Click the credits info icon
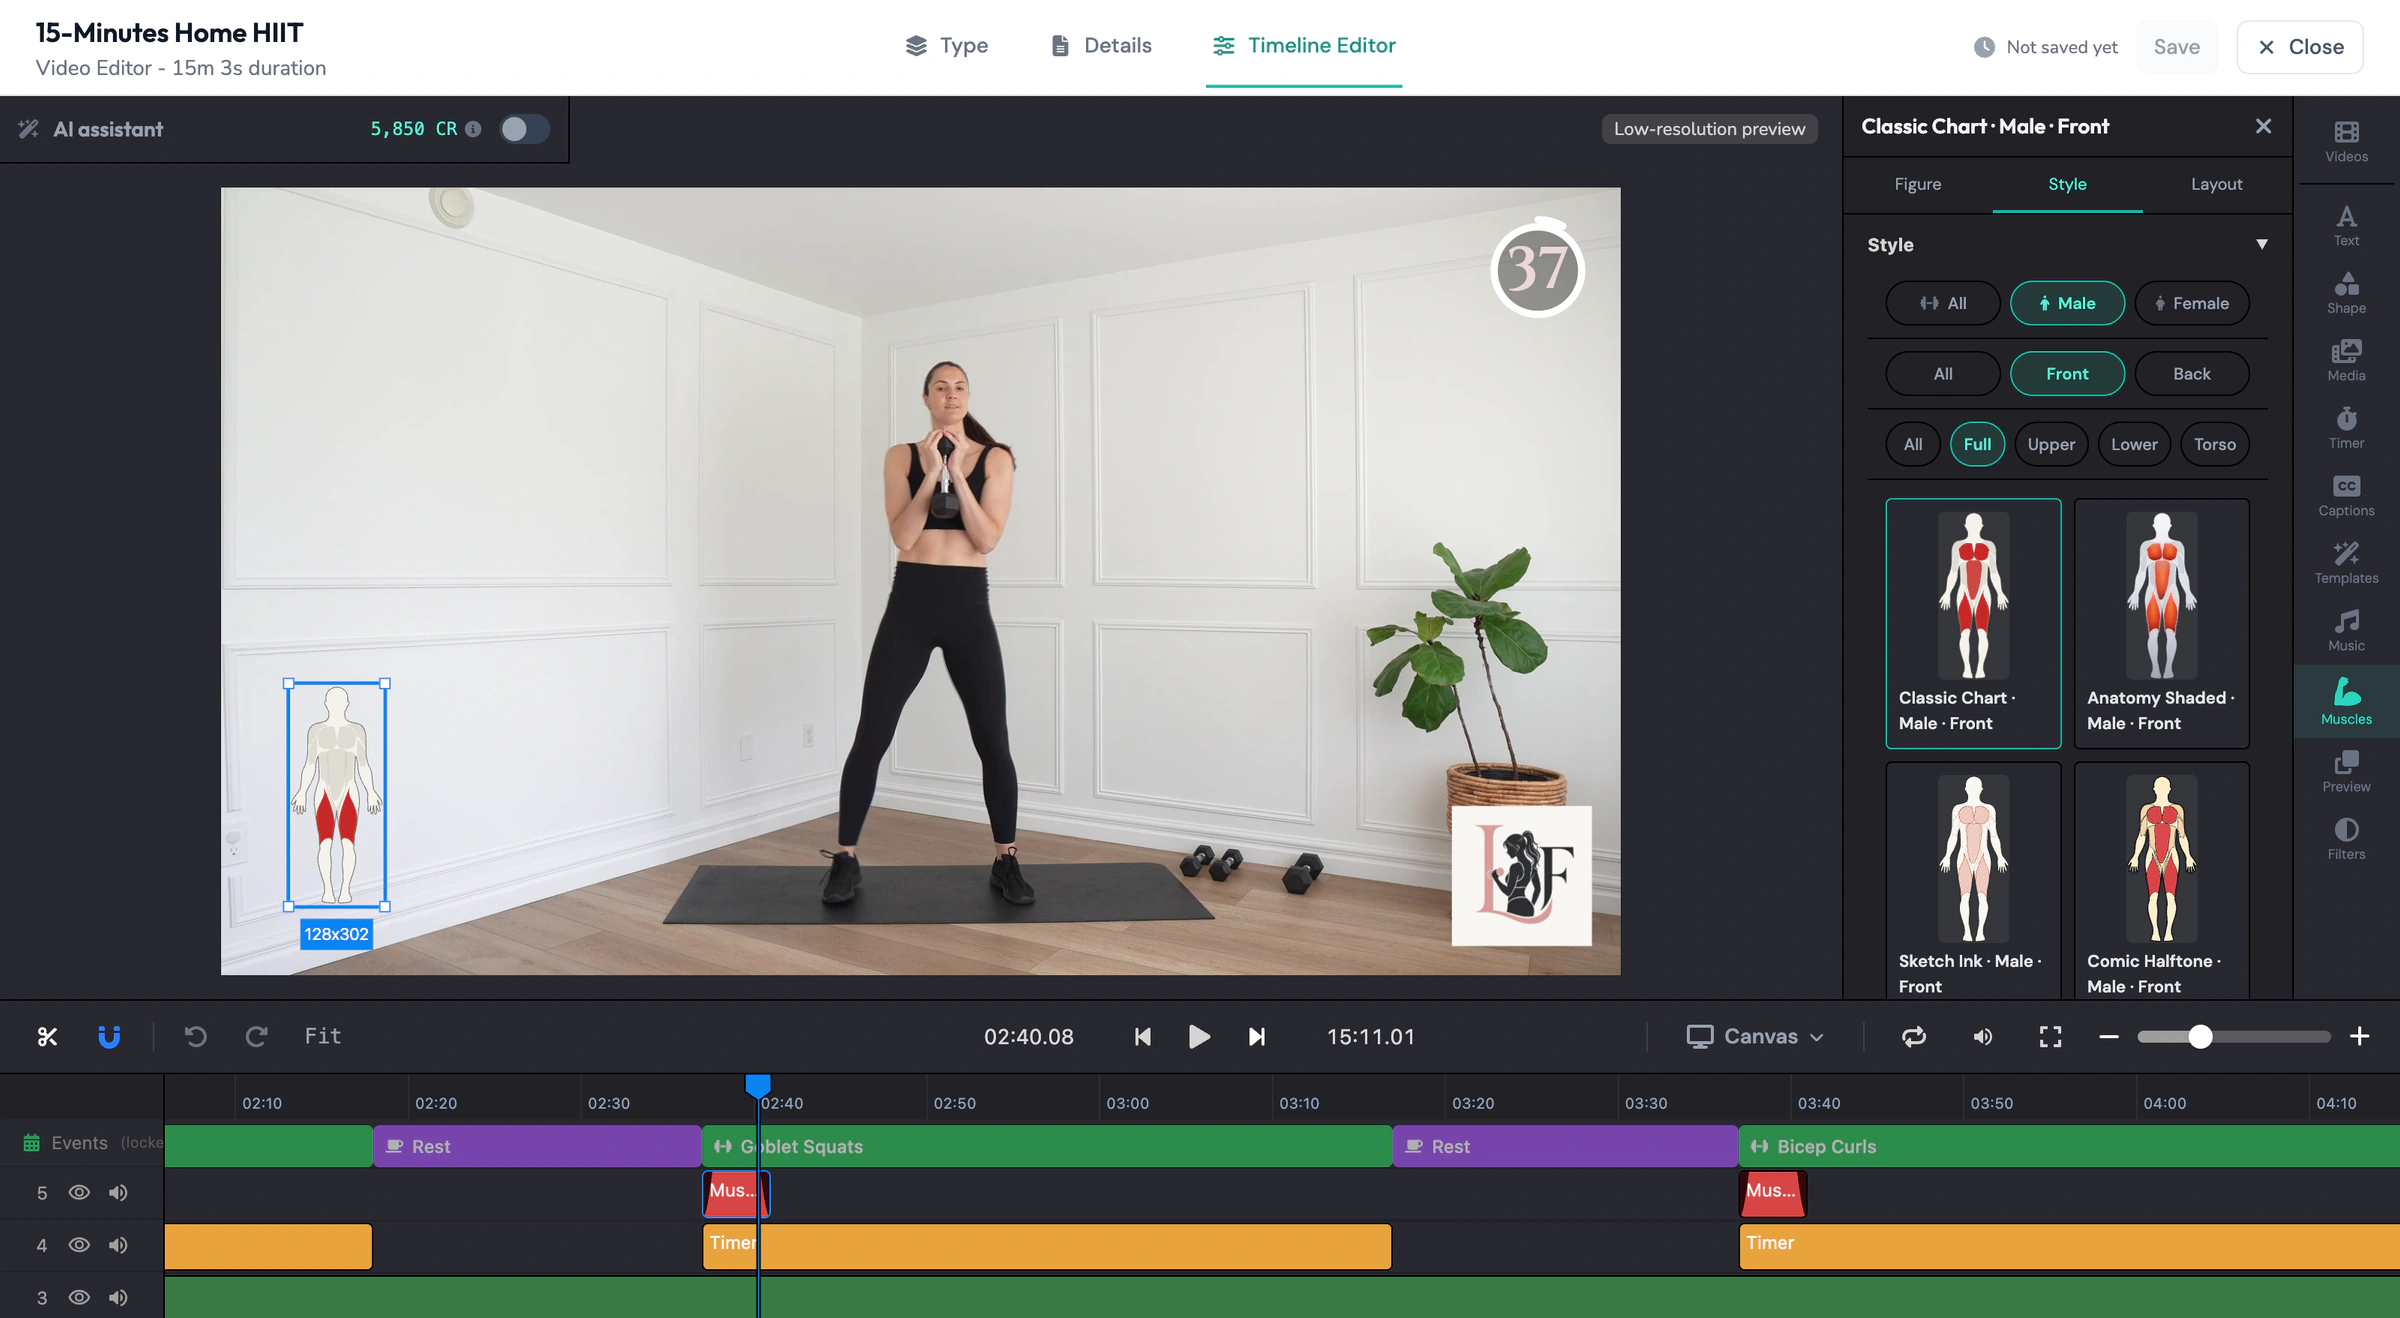This screenshot has height=1318, width=2400. click(x=473, y=129)
